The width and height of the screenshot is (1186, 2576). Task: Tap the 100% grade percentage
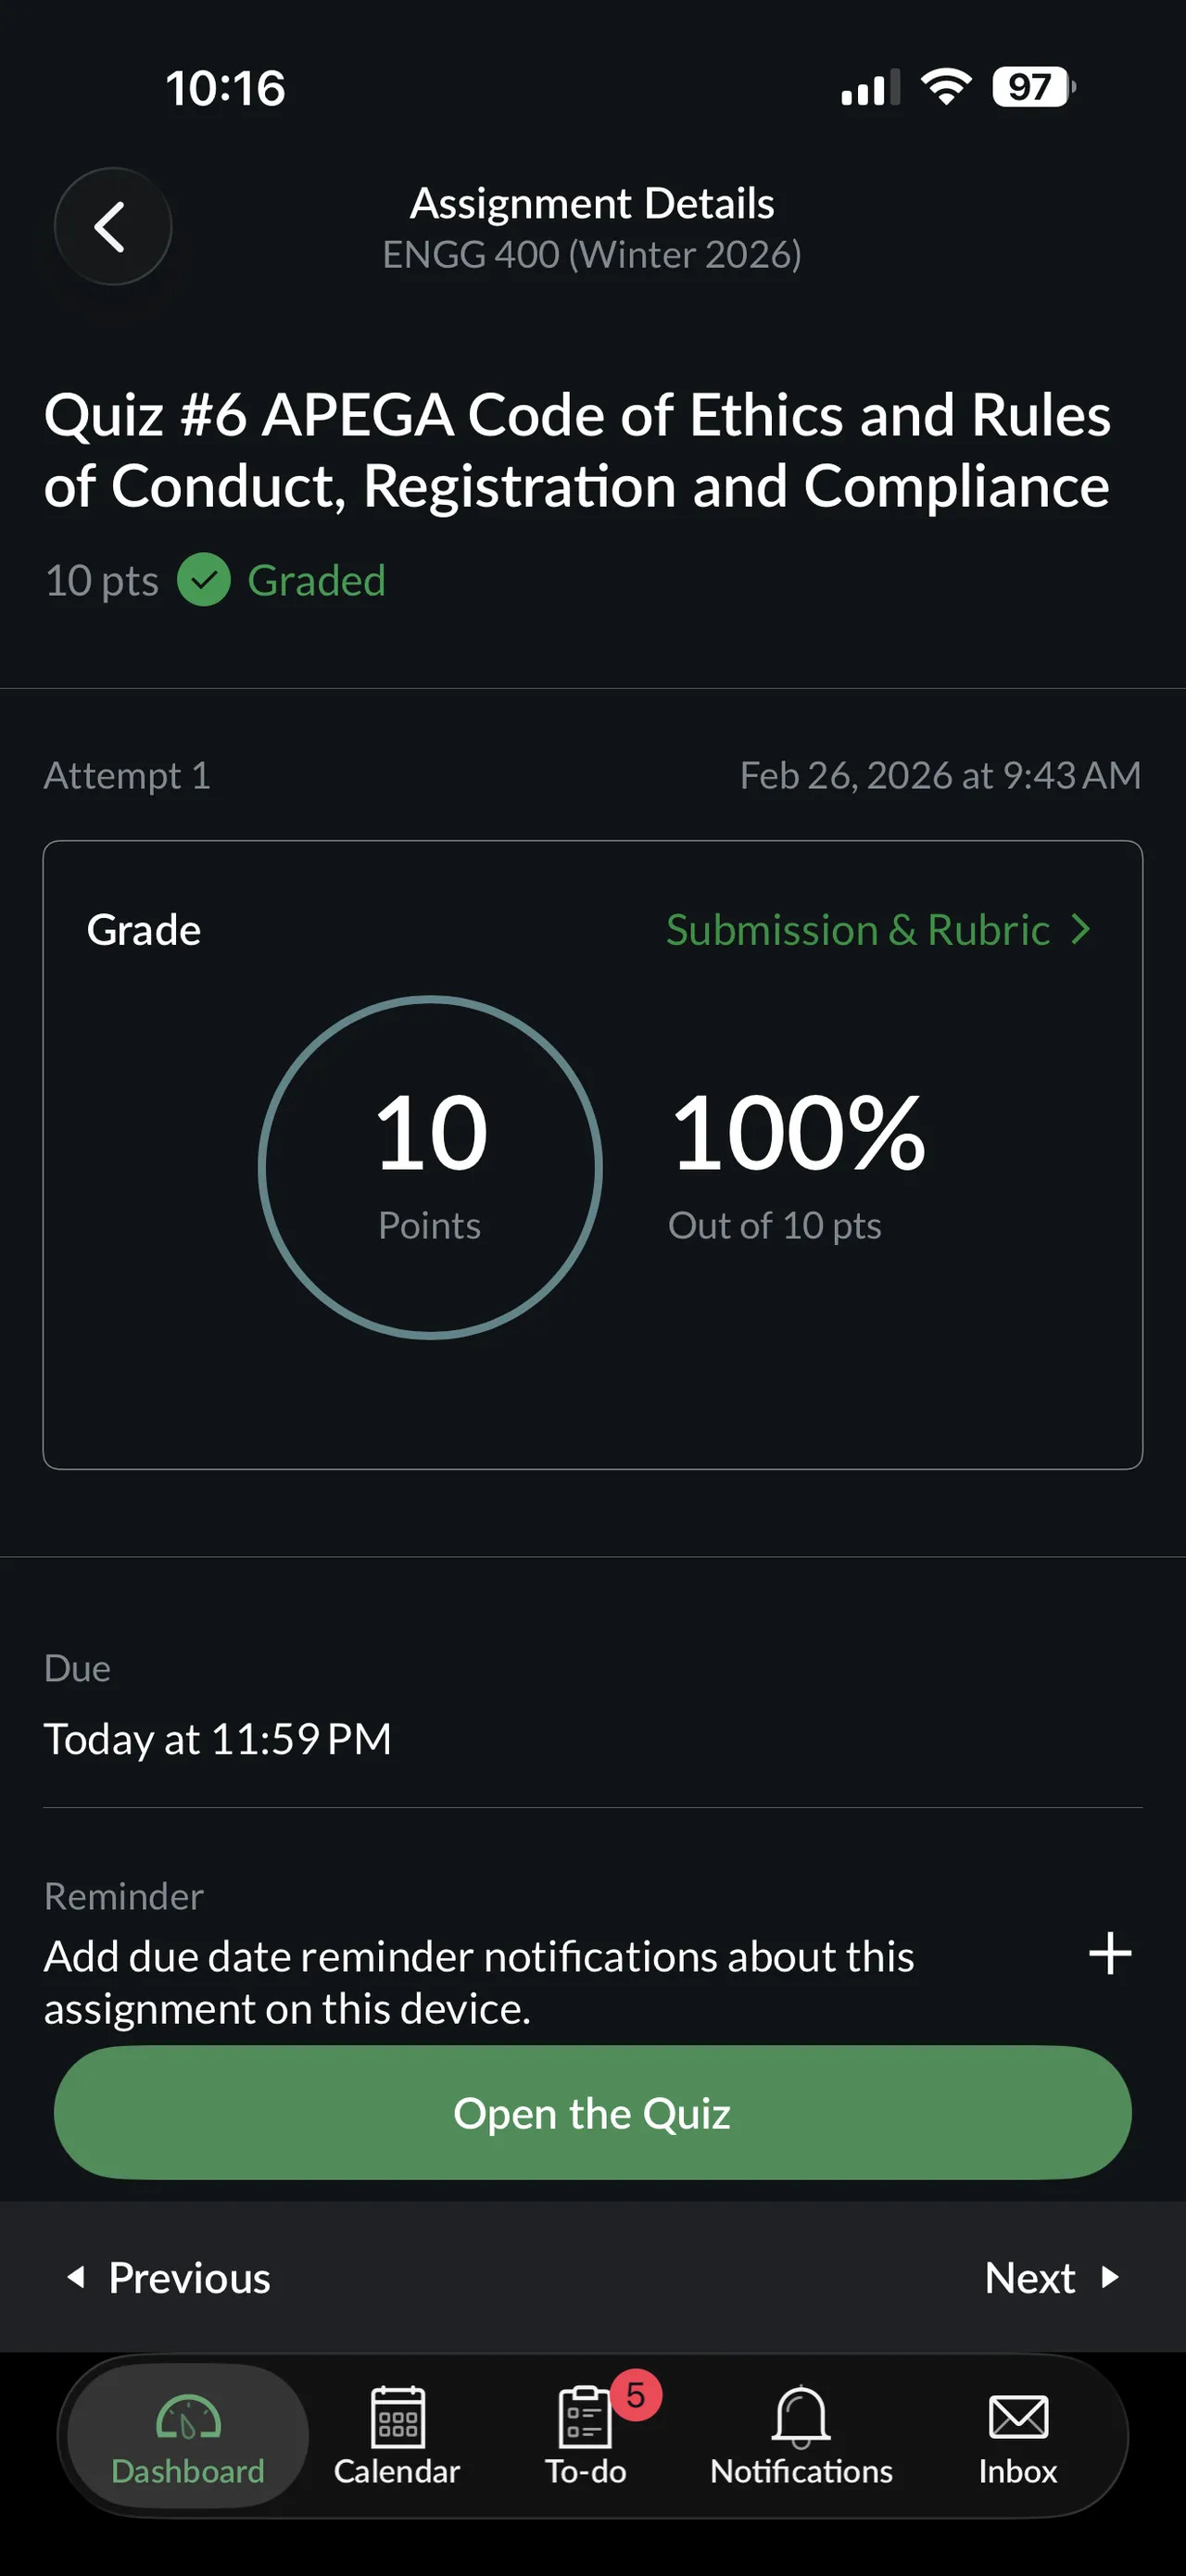coord(798,1133)
